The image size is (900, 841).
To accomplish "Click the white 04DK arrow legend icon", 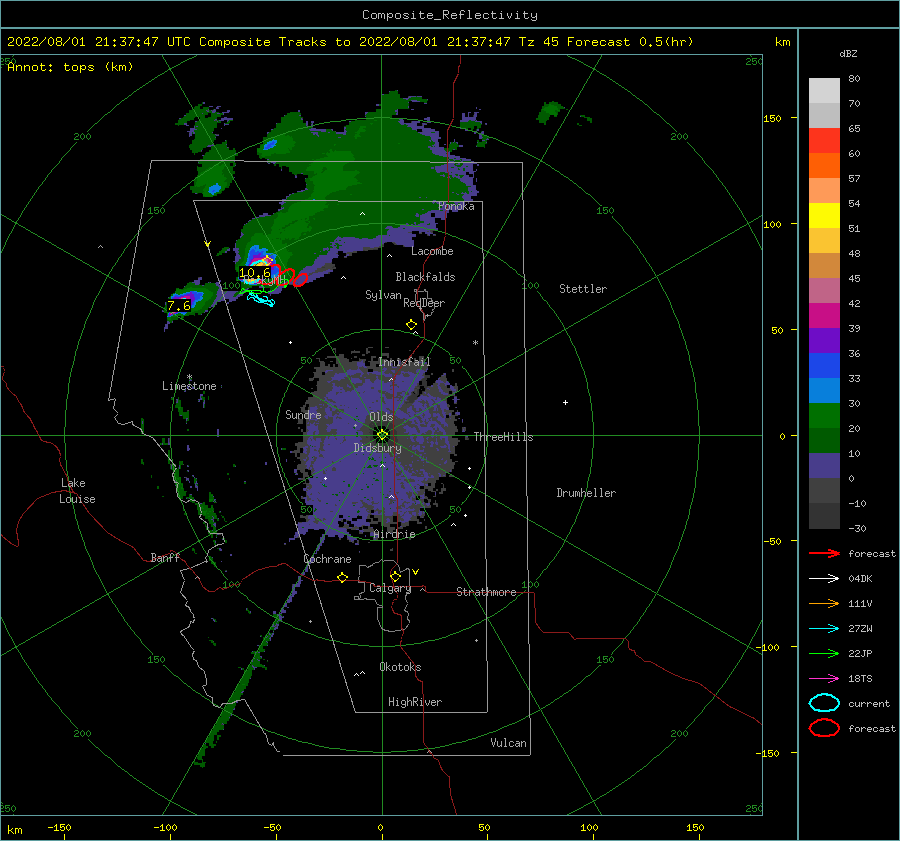I will click(x=824, y=579).
